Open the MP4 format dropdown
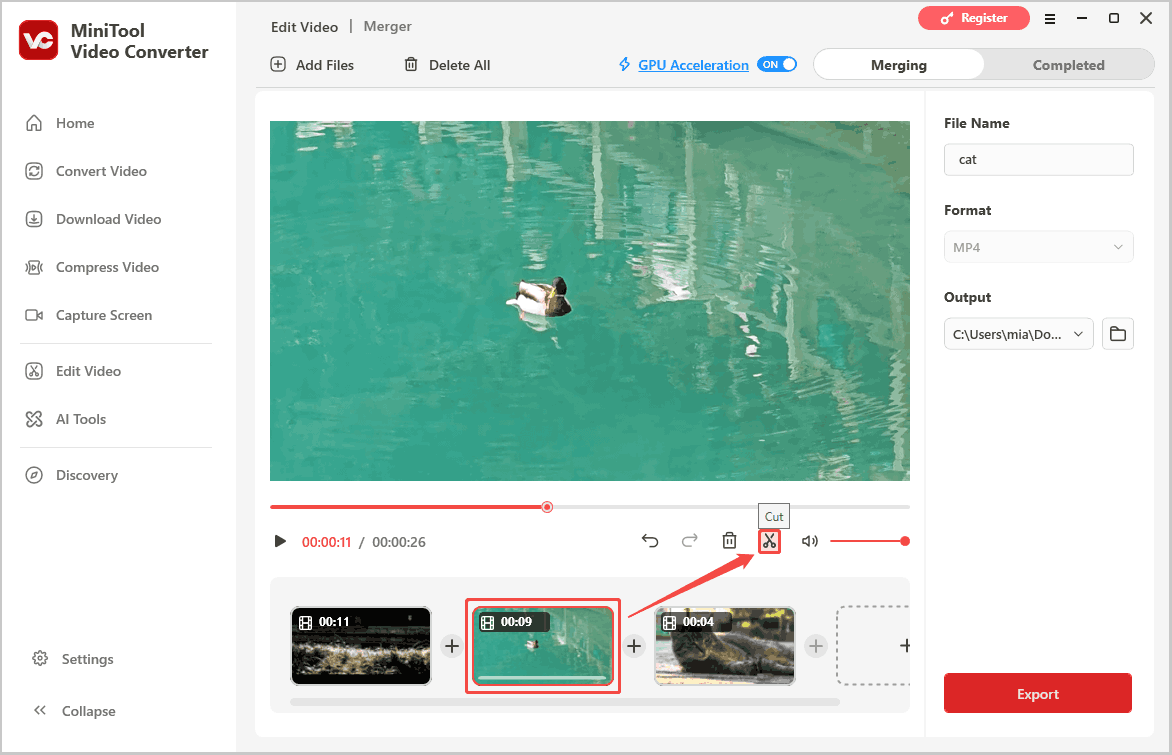The image size is (1172, 755). point(1038,247)
